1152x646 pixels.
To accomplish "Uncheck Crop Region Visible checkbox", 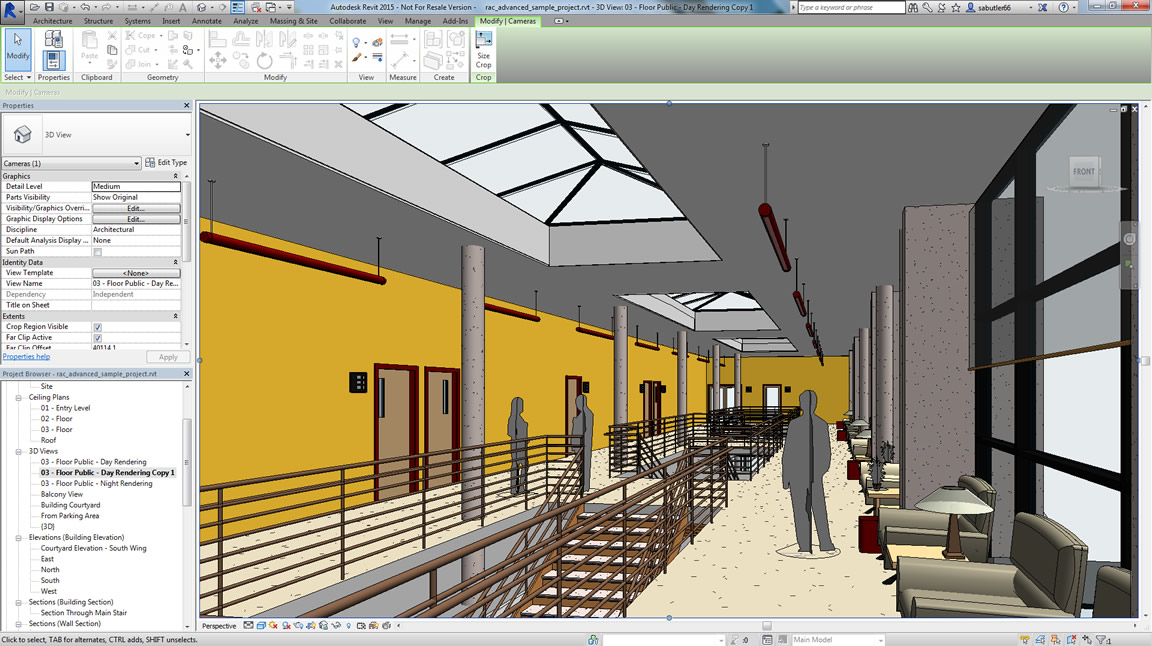I will point(98,327).
